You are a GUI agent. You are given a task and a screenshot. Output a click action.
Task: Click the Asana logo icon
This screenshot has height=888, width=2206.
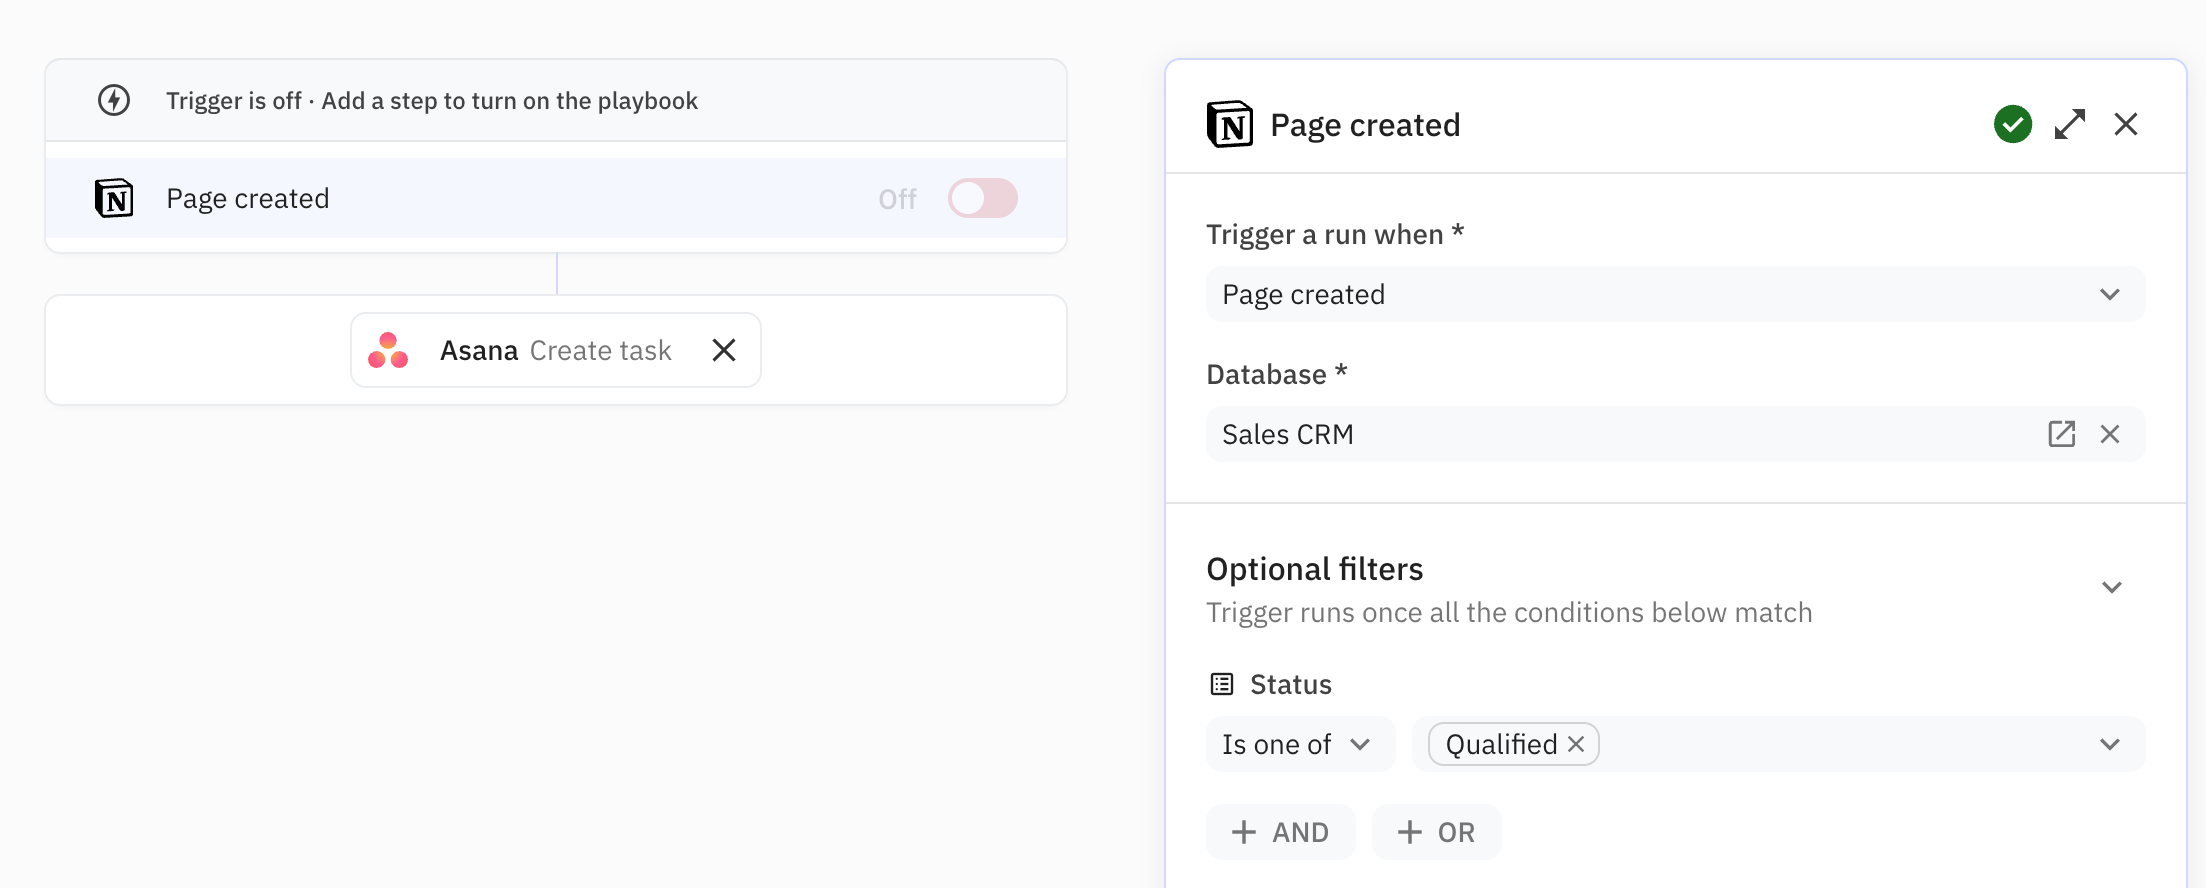click(x=388, y=350)
